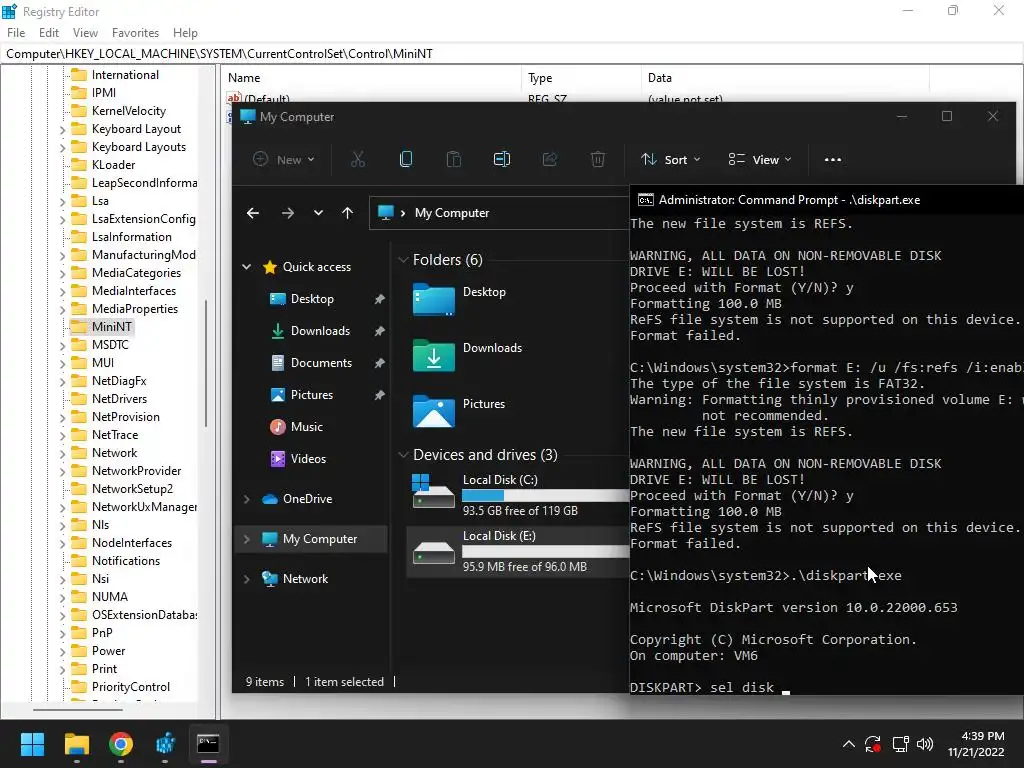Click the sync status tray icon
1024x768 pixels.
tap(873, 744)
